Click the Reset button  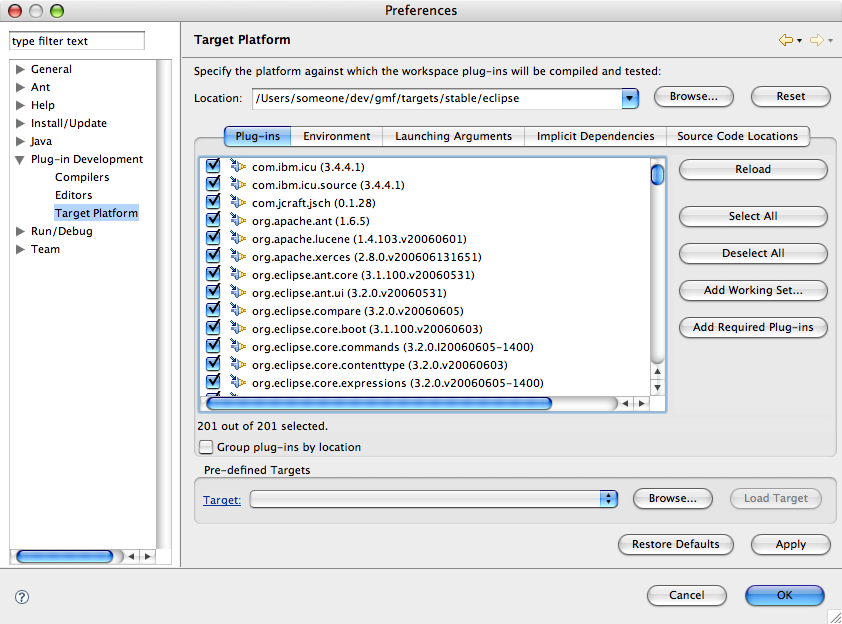[790, 97]
